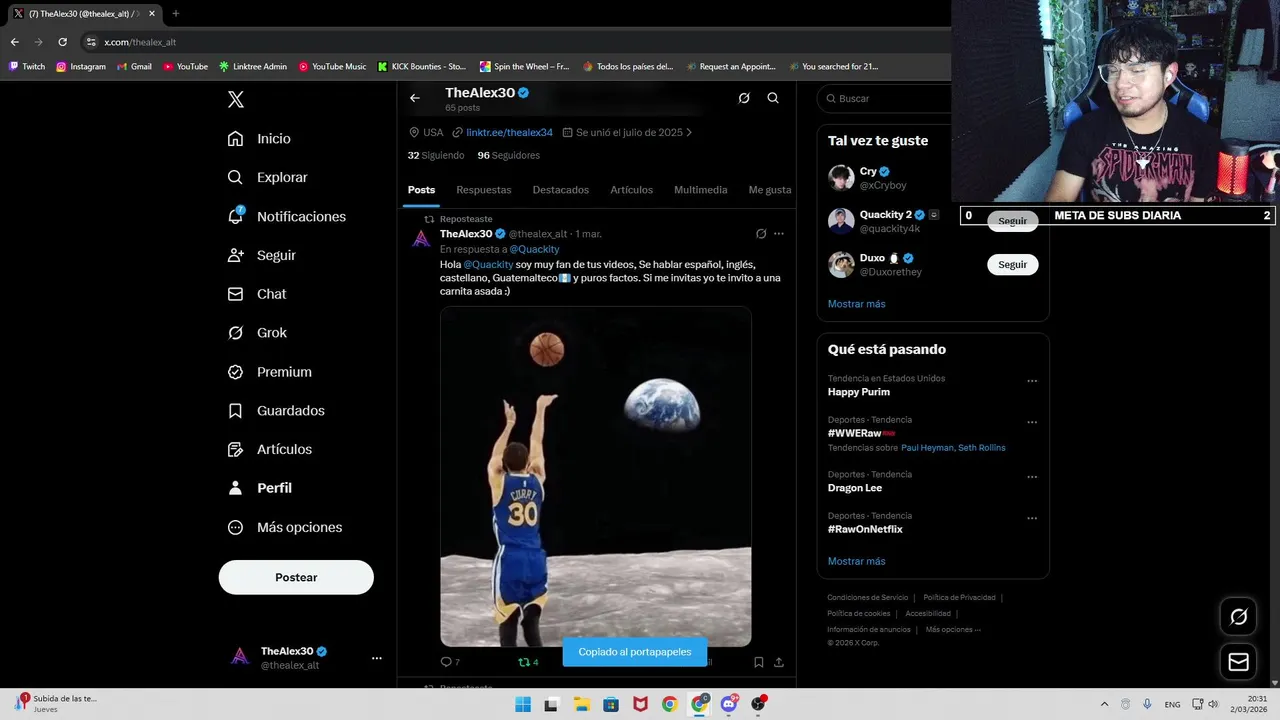1280x720 pixels.
Task: Open the Twitch bookmark
Action: pos(27,67)
